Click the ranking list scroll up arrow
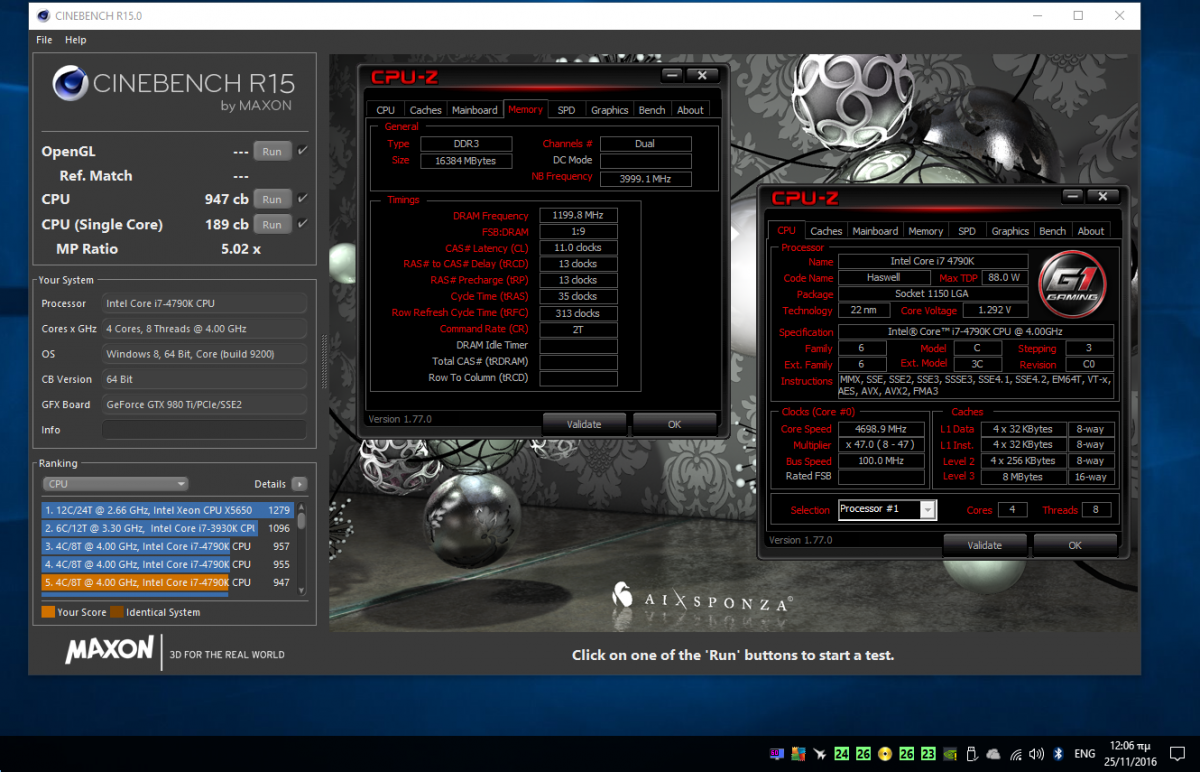Image resolution: width=1200 pixels, height=772 pixels. (x=301, y=508)
